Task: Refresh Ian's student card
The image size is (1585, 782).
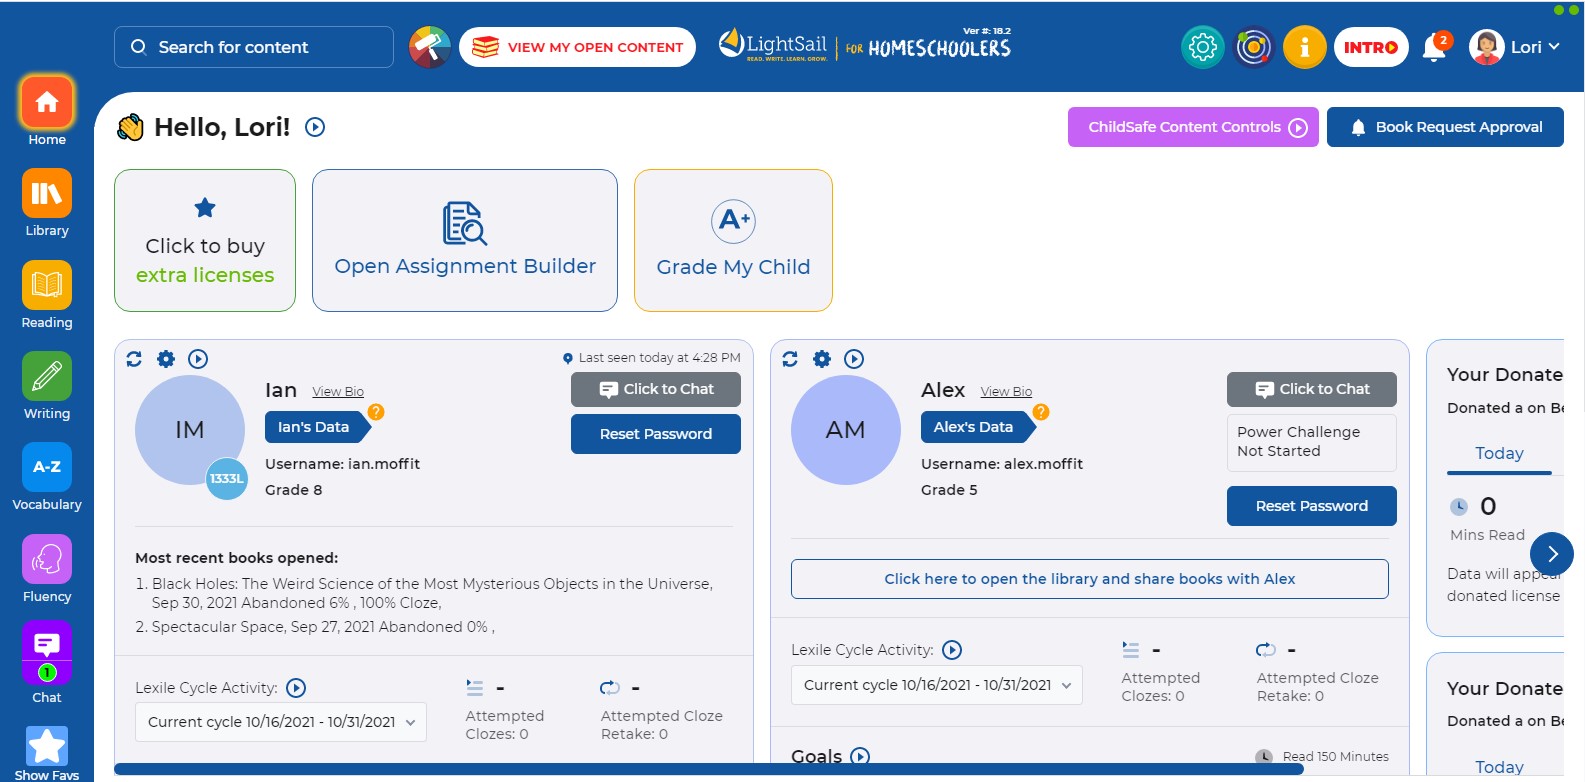Action: (134, 359)
